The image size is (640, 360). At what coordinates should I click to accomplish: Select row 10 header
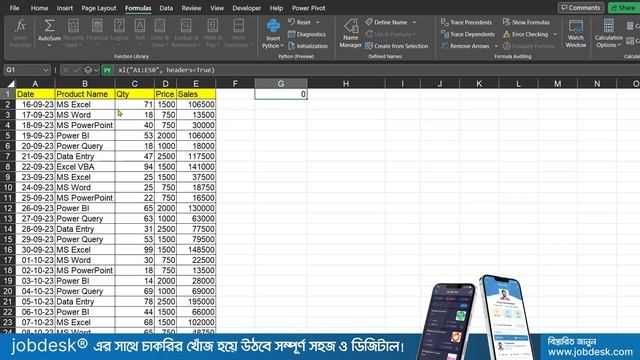[x=8, y=187]
